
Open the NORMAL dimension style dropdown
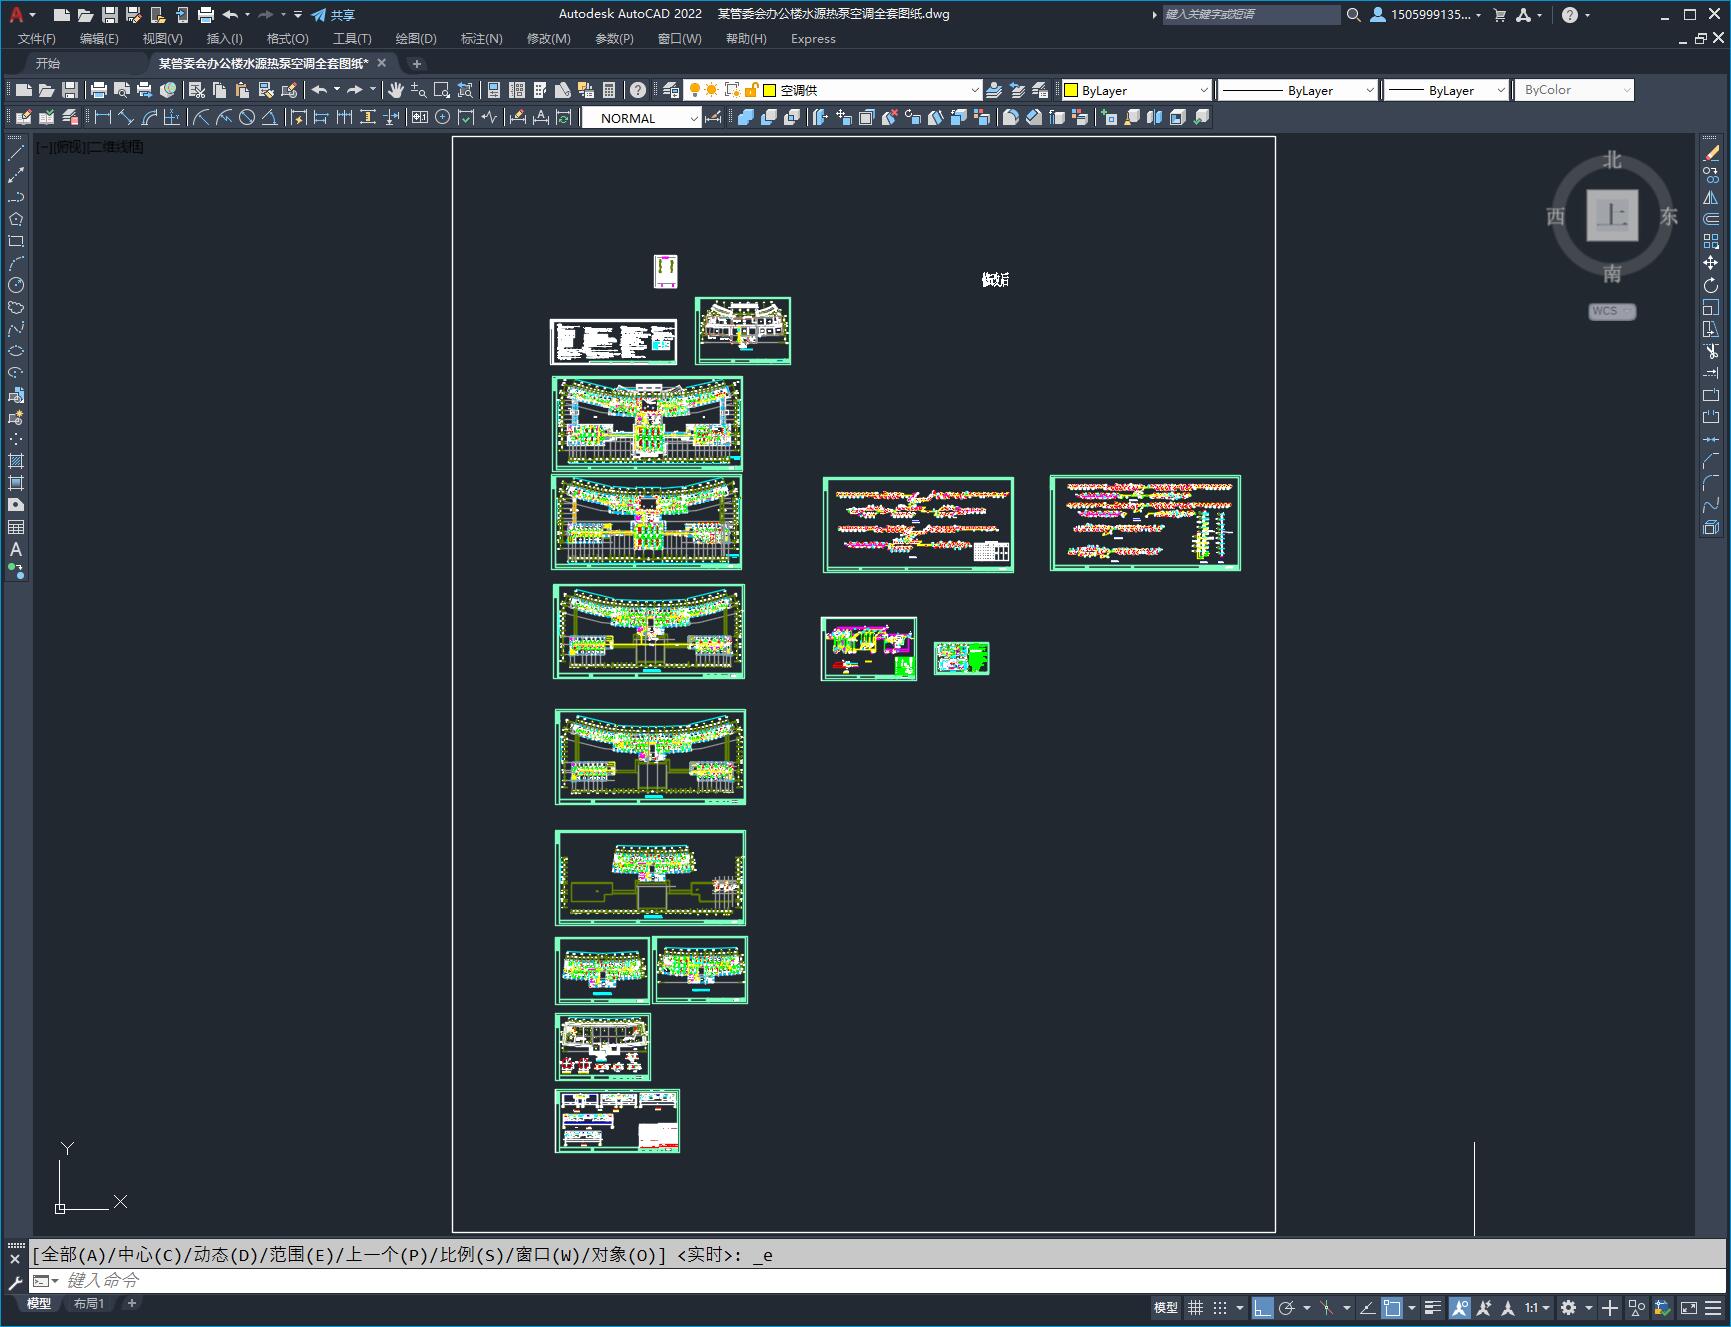click(641, 118)
